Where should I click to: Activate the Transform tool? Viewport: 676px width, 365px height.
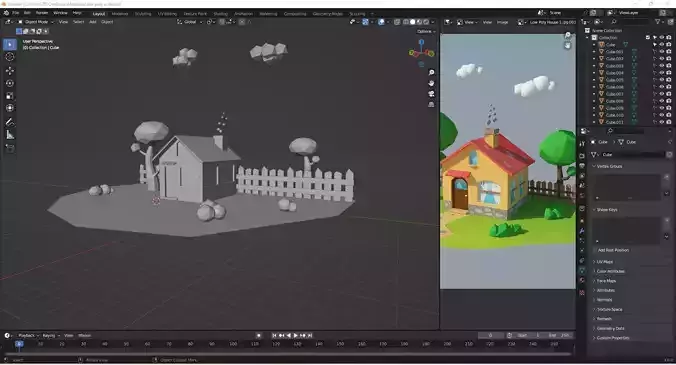point(9,108)
